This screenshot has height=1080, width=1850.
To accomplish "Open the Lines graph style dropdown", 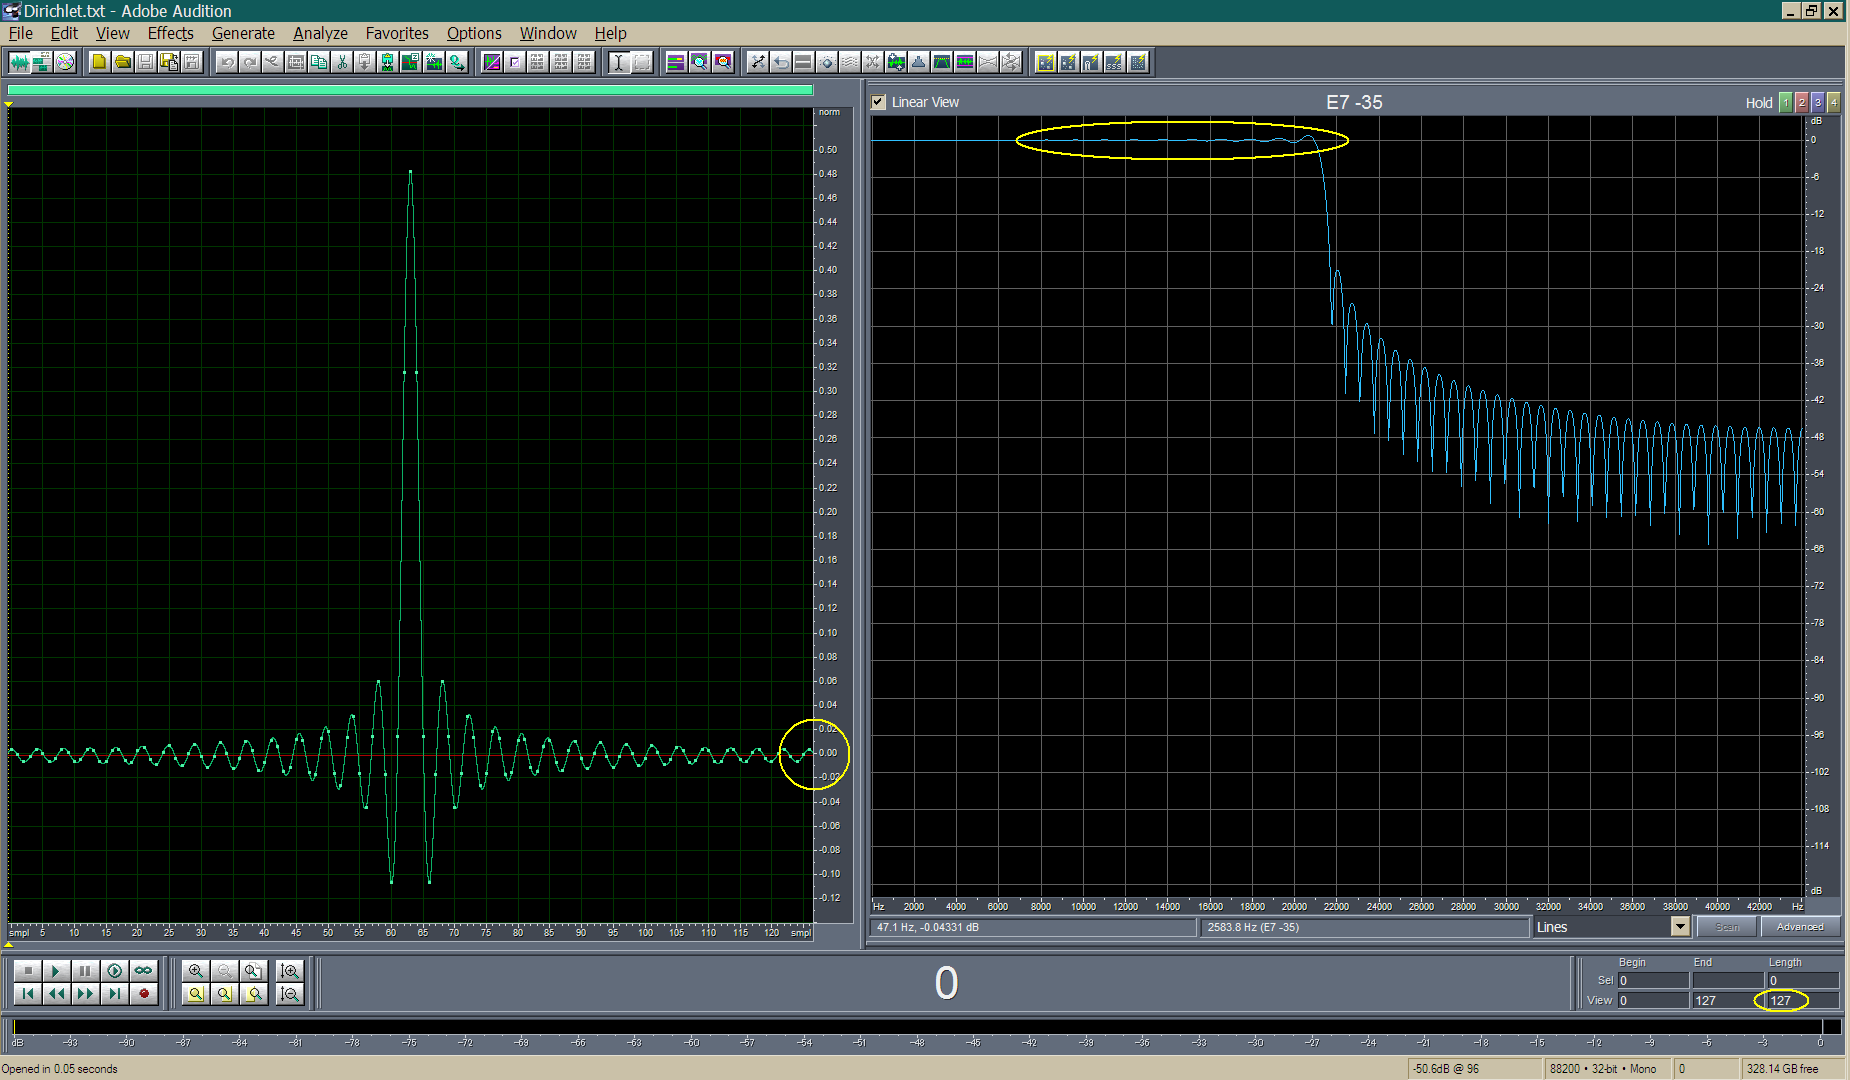I will tap(1680, 927).
